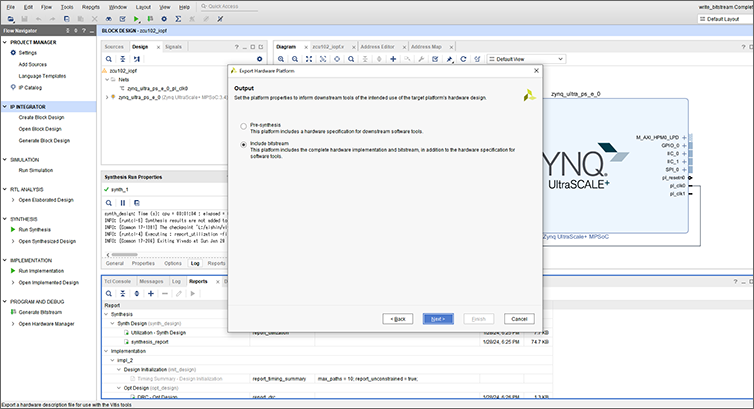Collapse the SIMULATION section
This screenshot has height=409, width=754.
[5, 160]
